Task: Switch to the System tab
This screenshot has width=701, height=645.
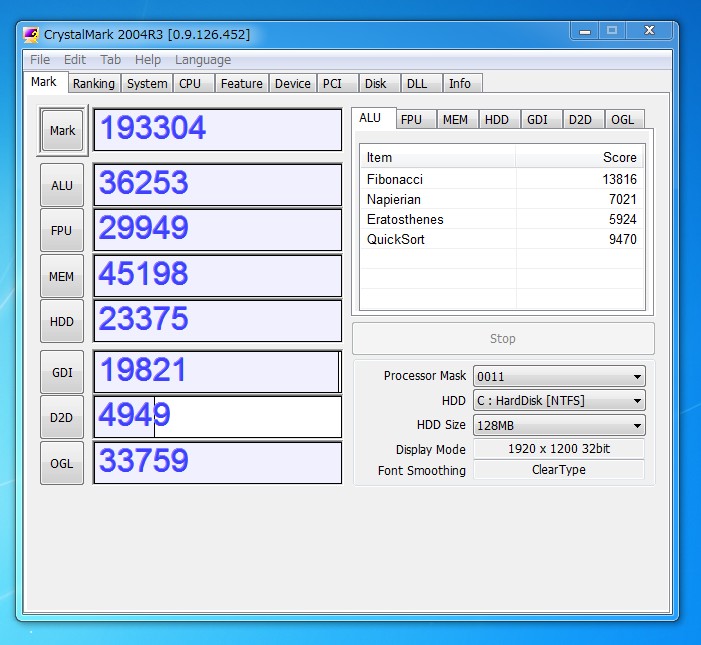Action: pos(147,84)
